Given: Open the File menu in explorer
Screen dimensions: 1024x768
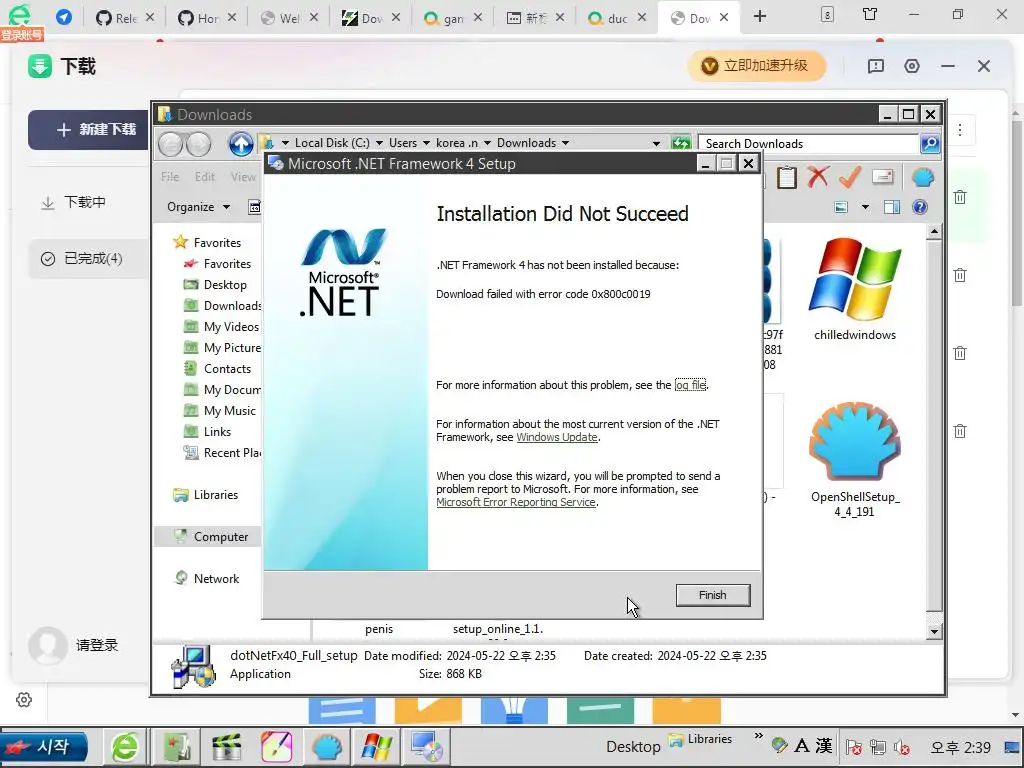Looking at the screenshot, I should [170, 177].
